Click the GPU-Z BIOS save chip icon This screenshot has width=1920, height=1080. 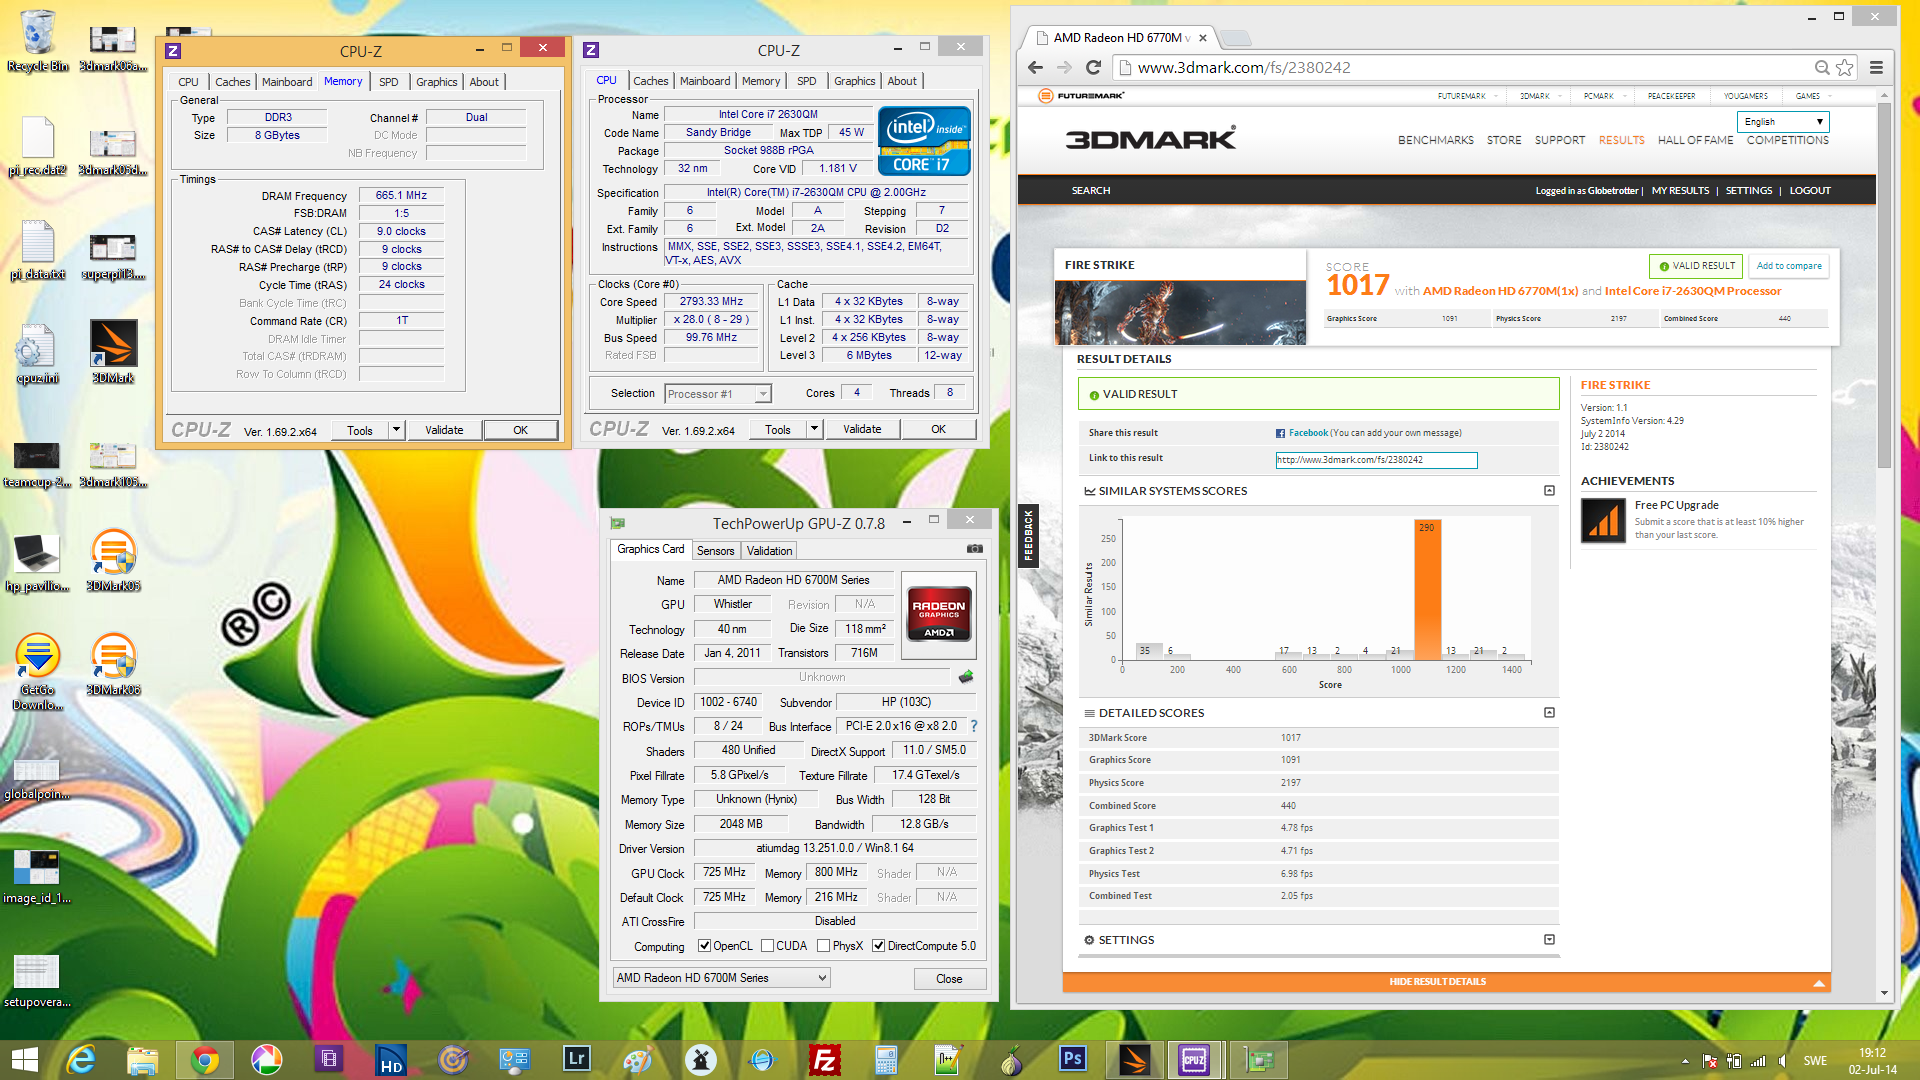[965, 677]
